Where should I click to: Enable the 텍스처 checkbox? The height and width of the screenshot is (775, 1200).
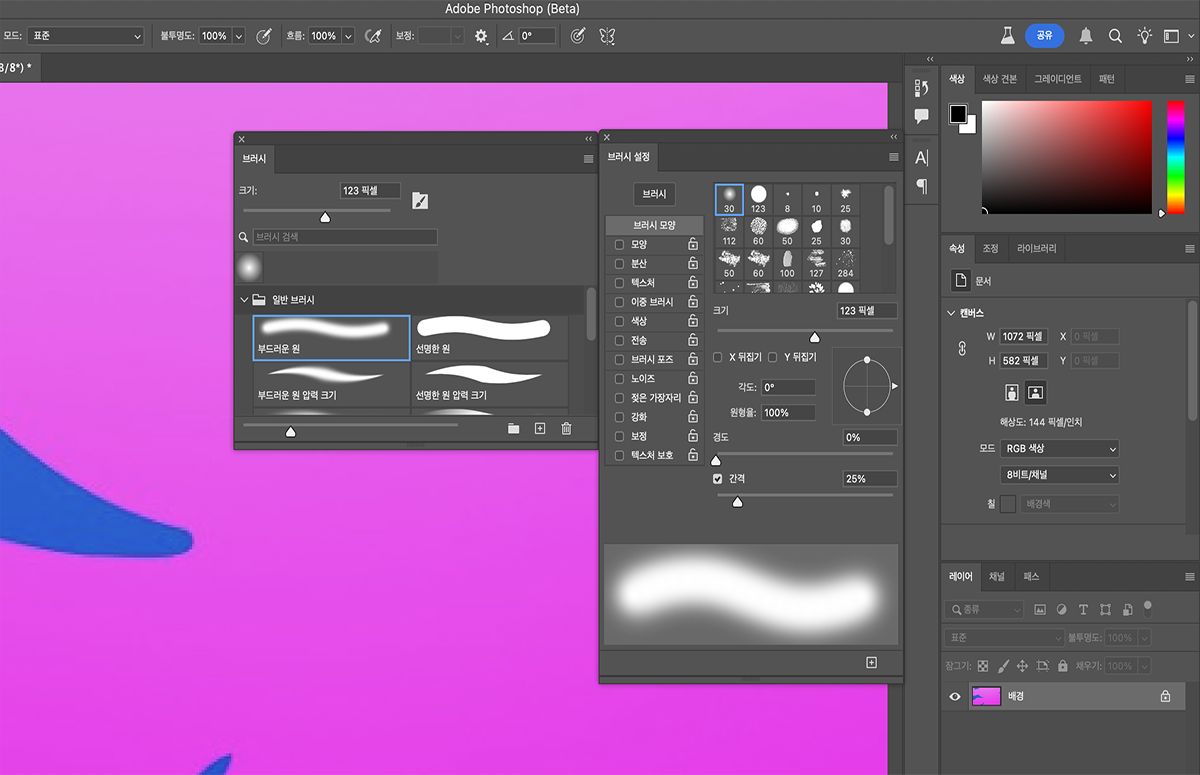pyautogui.click(x=619, y=283)
